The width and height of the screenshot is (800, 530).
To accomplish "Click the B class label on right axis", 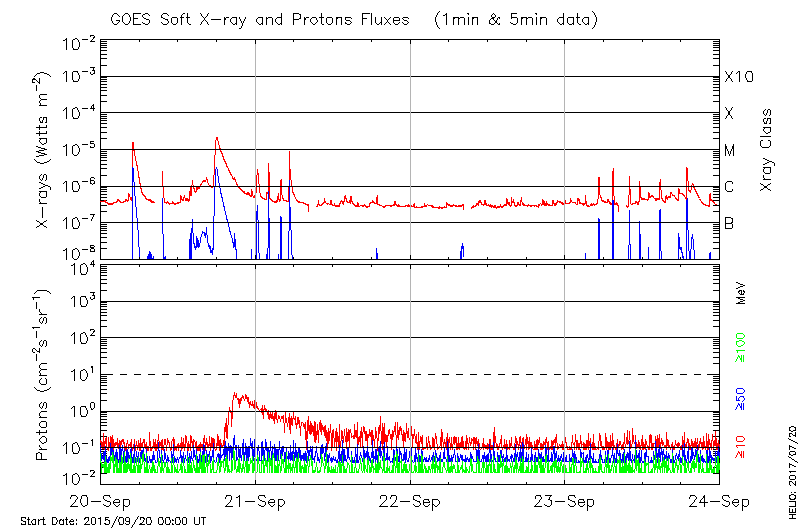I will click(x=729, y=223).
